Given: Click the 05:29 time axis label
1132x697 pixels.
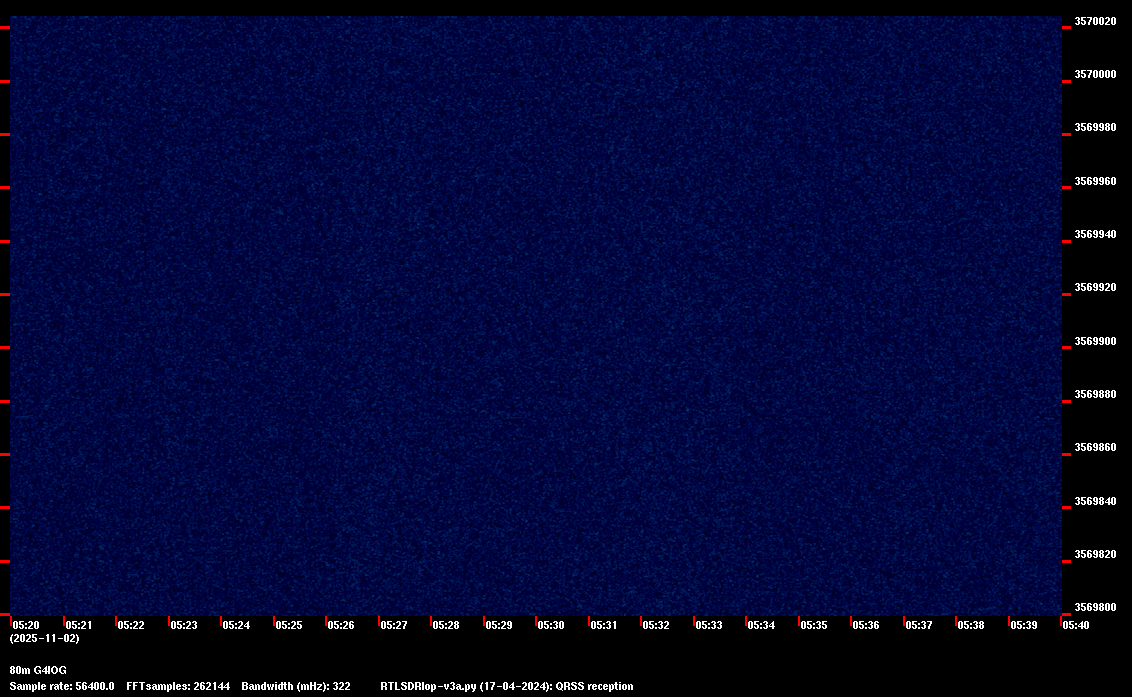Looking at the screenshot, I should (x=499, y=625).
